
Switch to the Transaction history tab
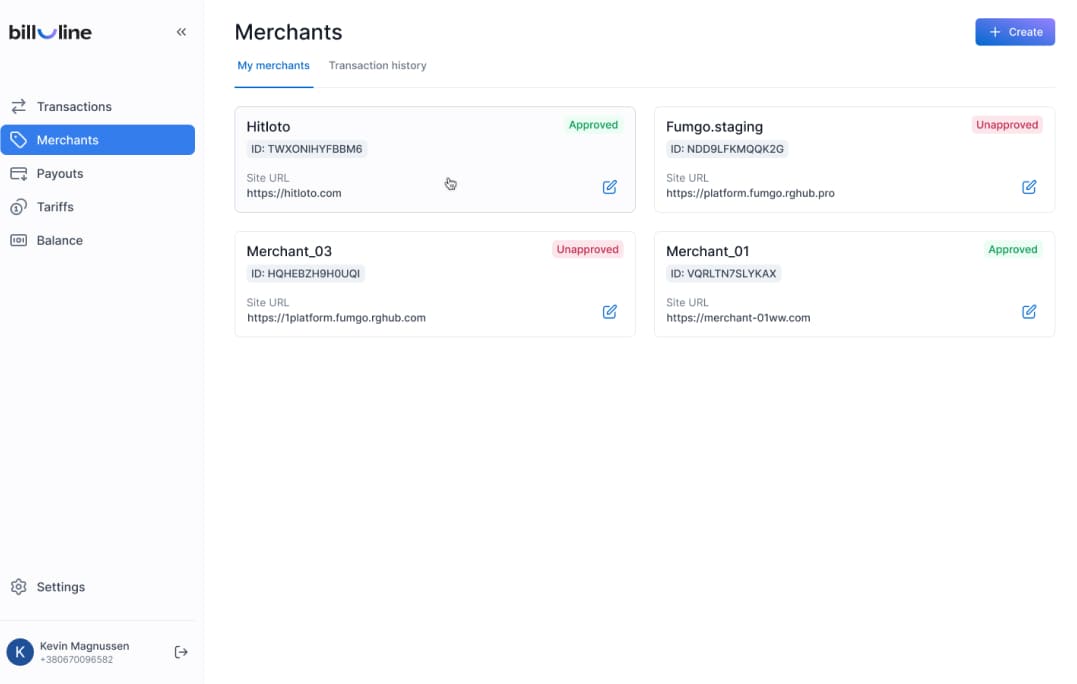tap(377, 66)
